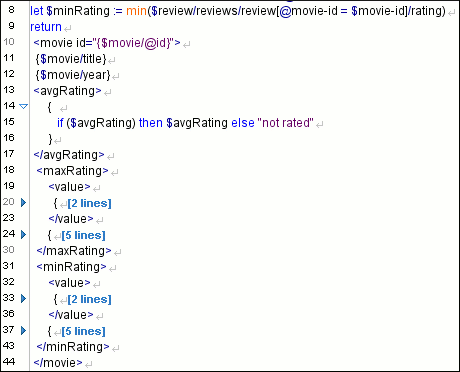Click the closing movie tag
460x372 pixels.
tap(58, 363)
